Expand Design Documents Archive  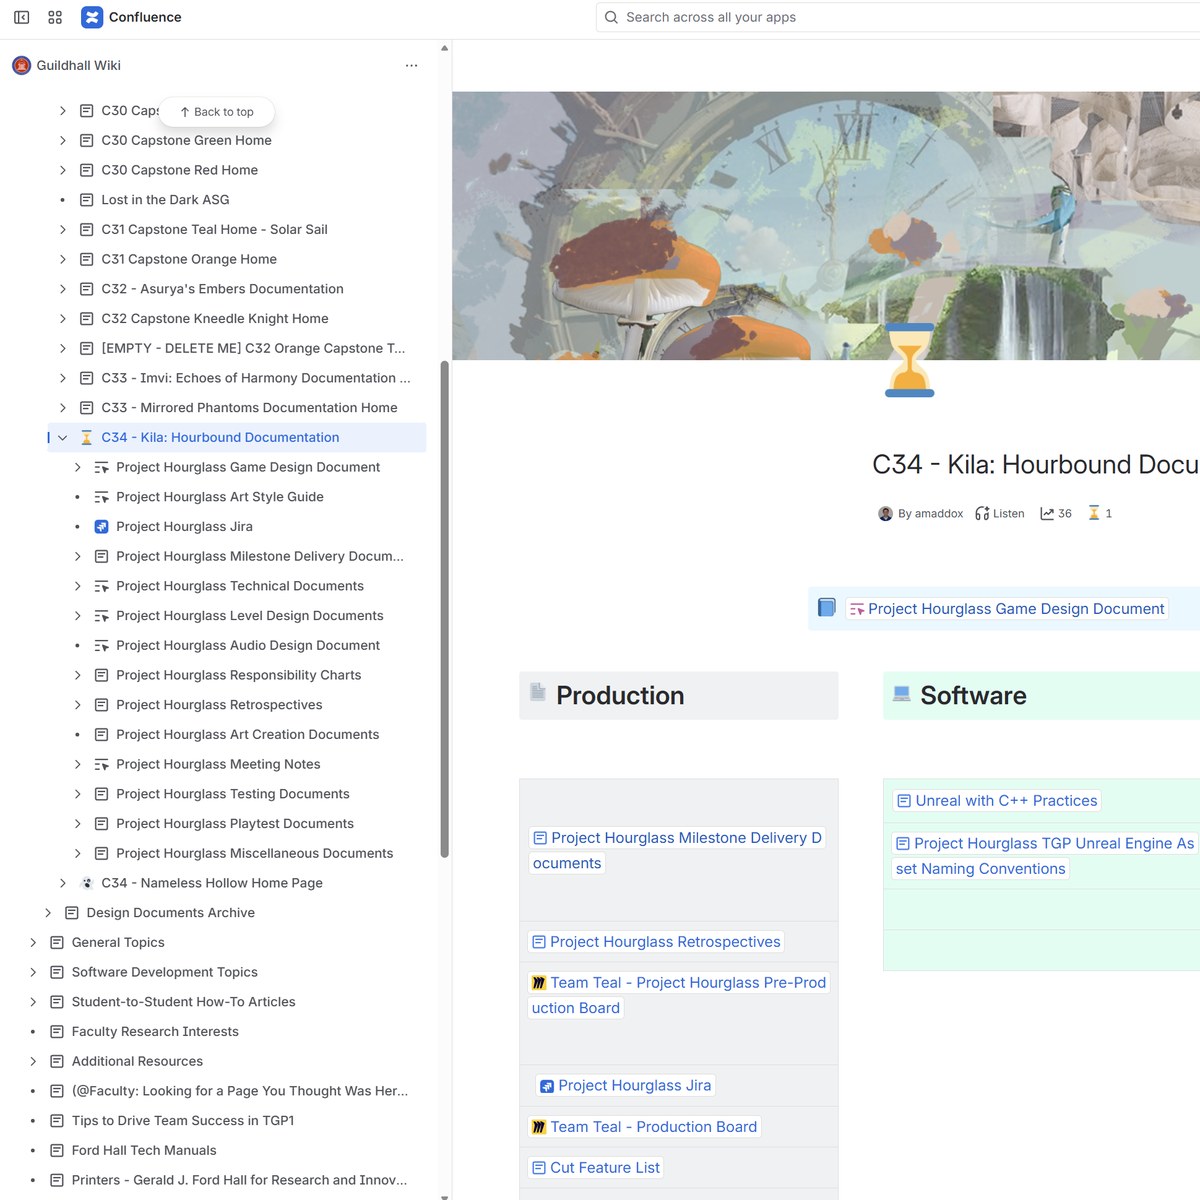click(x=48, y=913)
